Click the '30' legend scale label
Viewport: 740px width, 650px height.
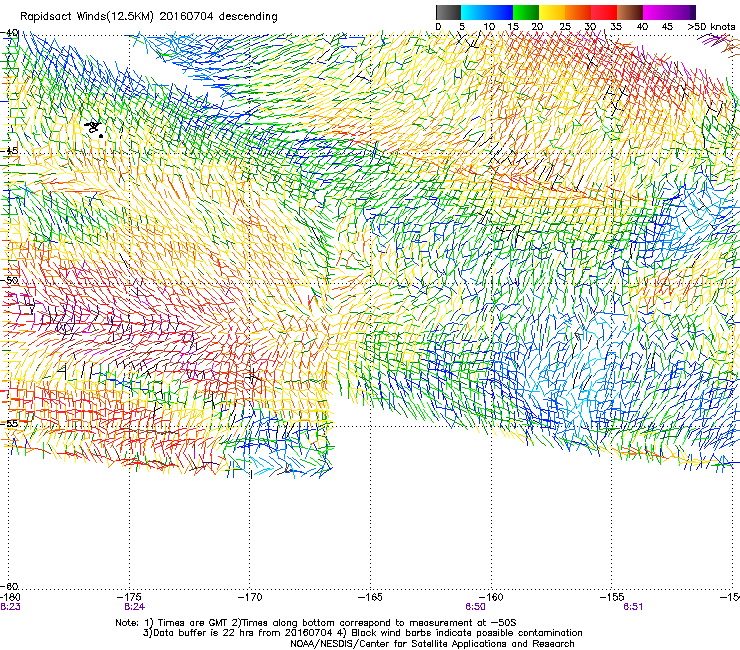590,27
